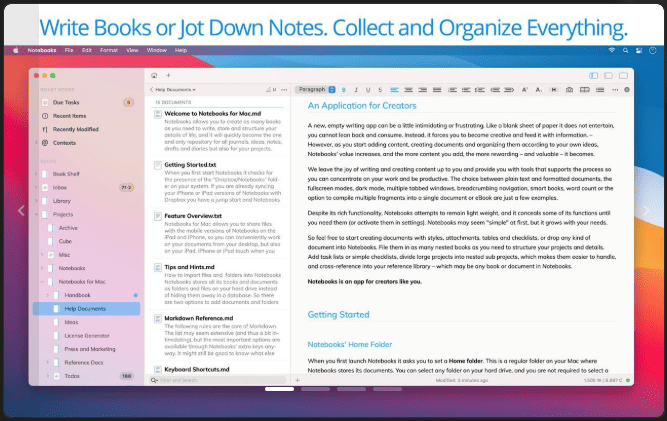The width and height of the screenshot is (667, 421).
Task: Expand the Library book arrow
Action: (36, 201)
